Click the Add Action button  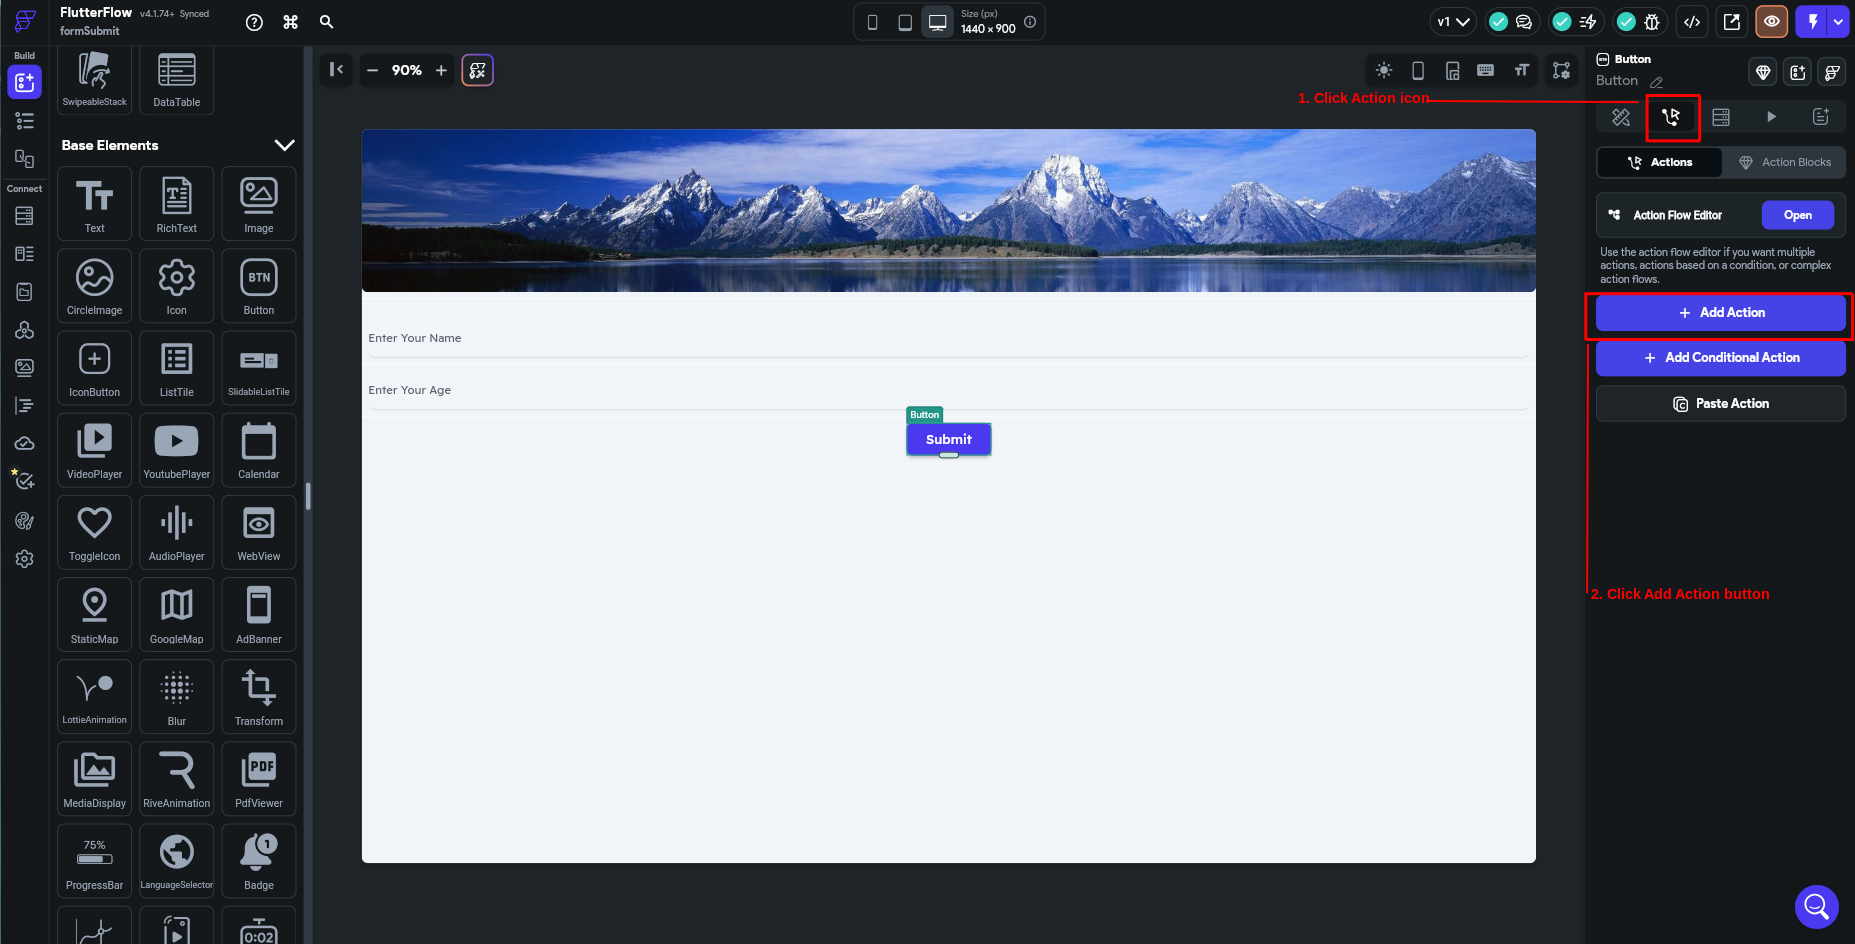point(1720,313)
